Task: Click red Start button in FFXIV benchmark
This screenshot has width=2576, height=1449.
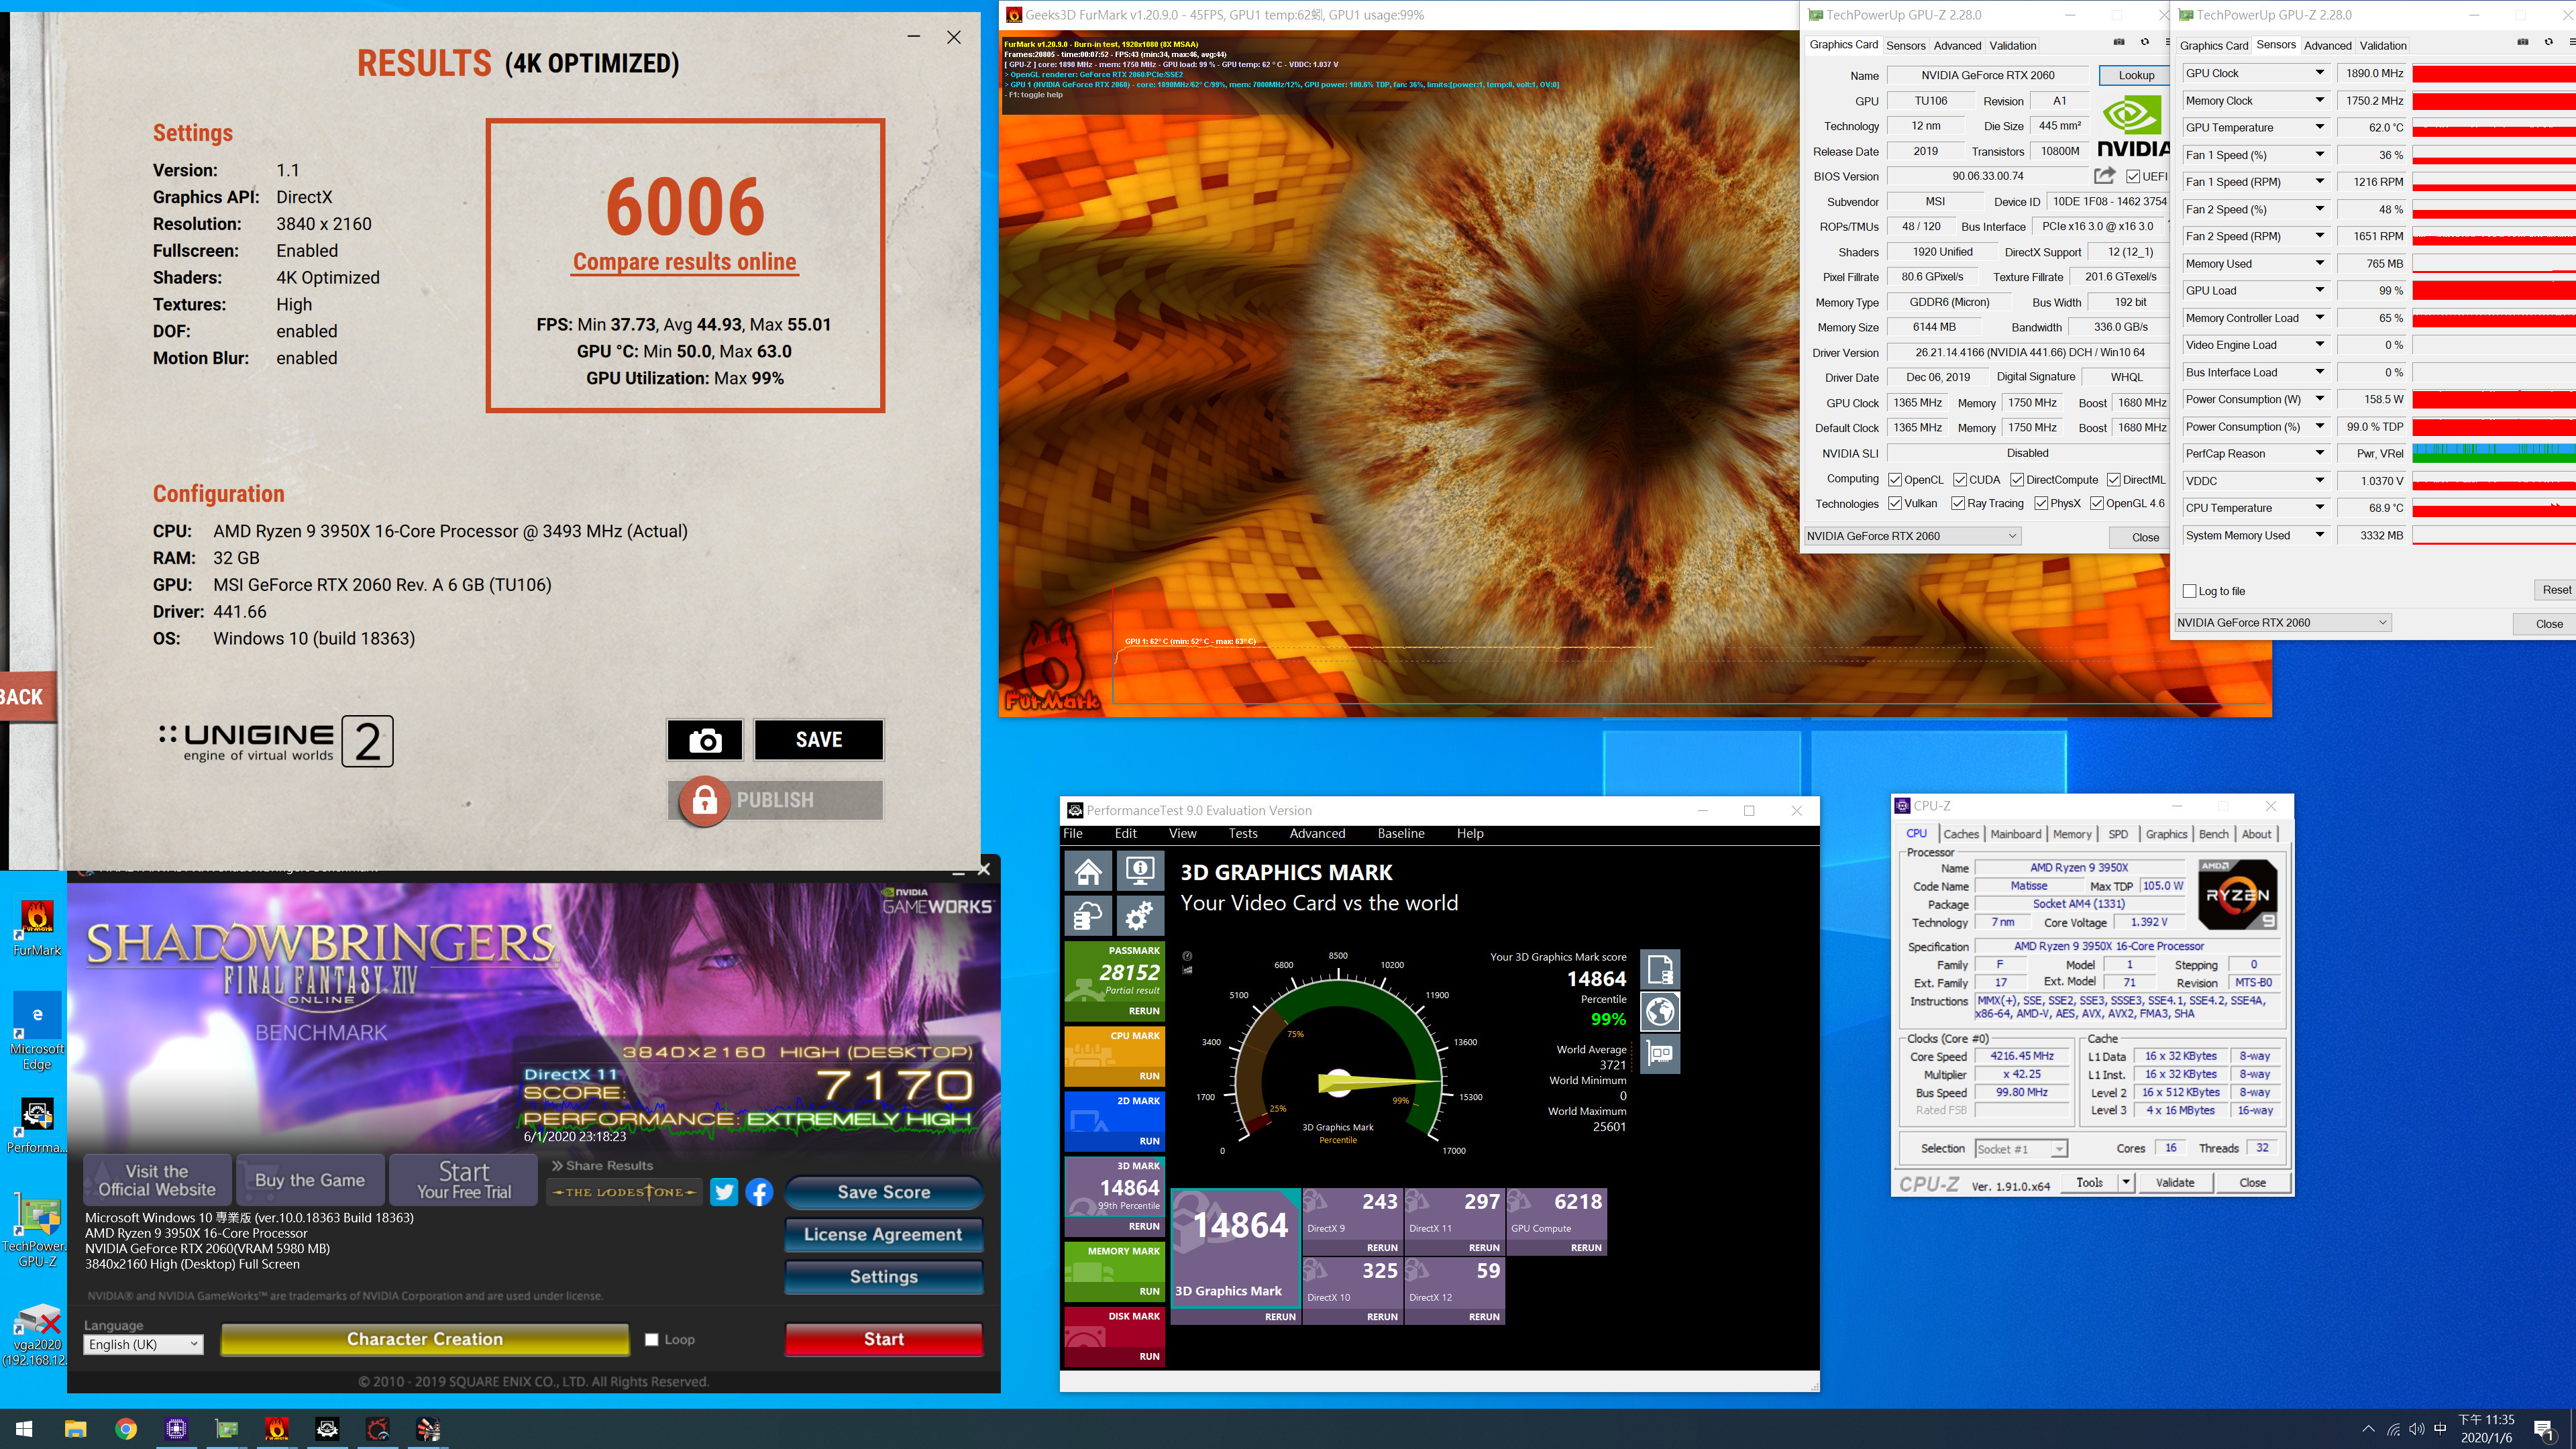Action: [884, 1339]
